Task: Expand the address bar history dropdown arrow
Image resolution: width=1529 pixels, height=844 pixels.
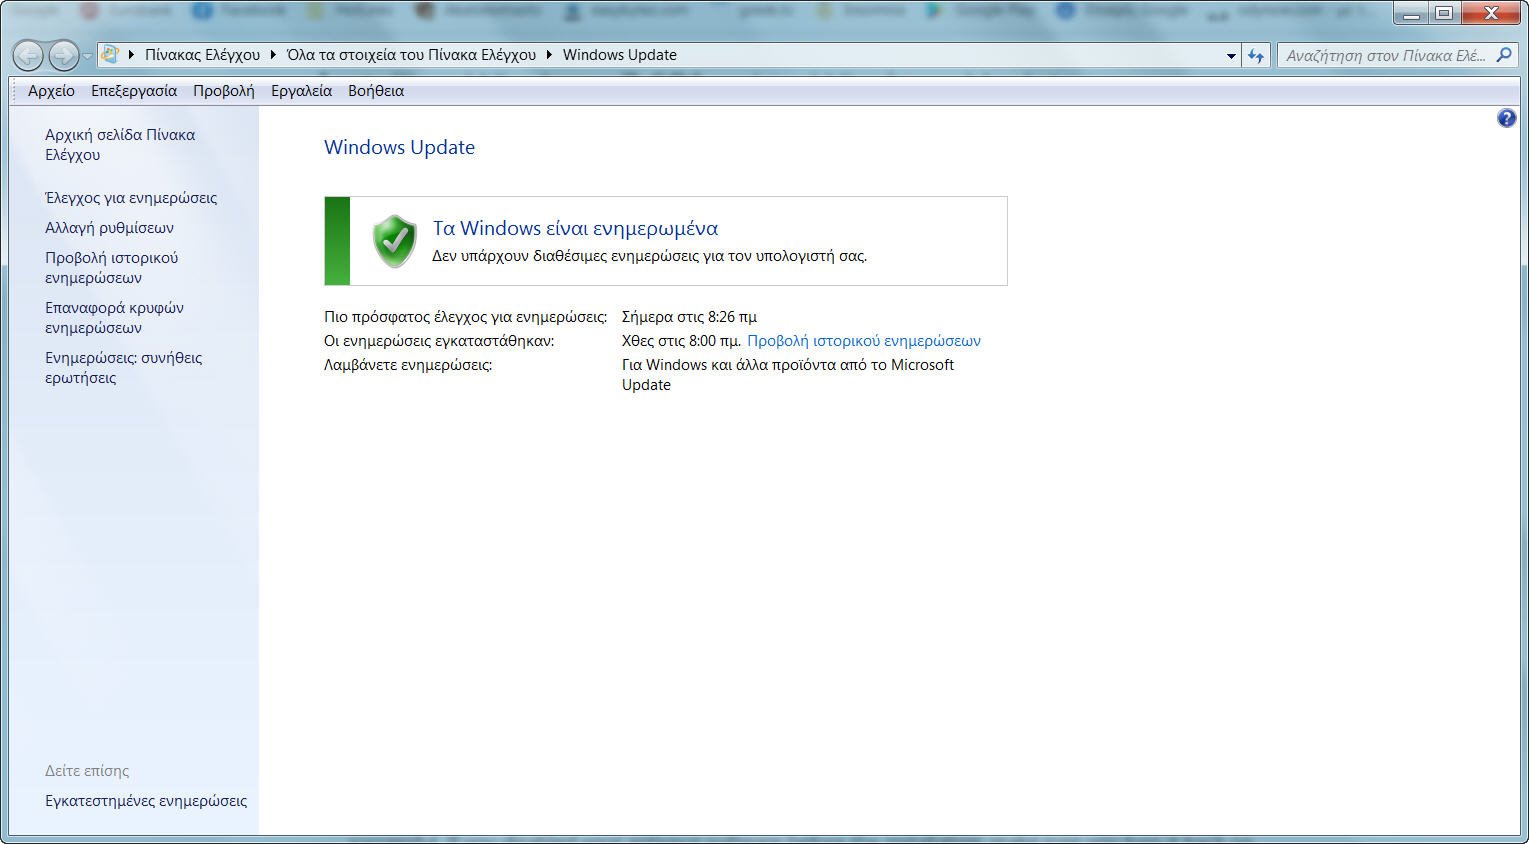Action: tap(1231, 56)
